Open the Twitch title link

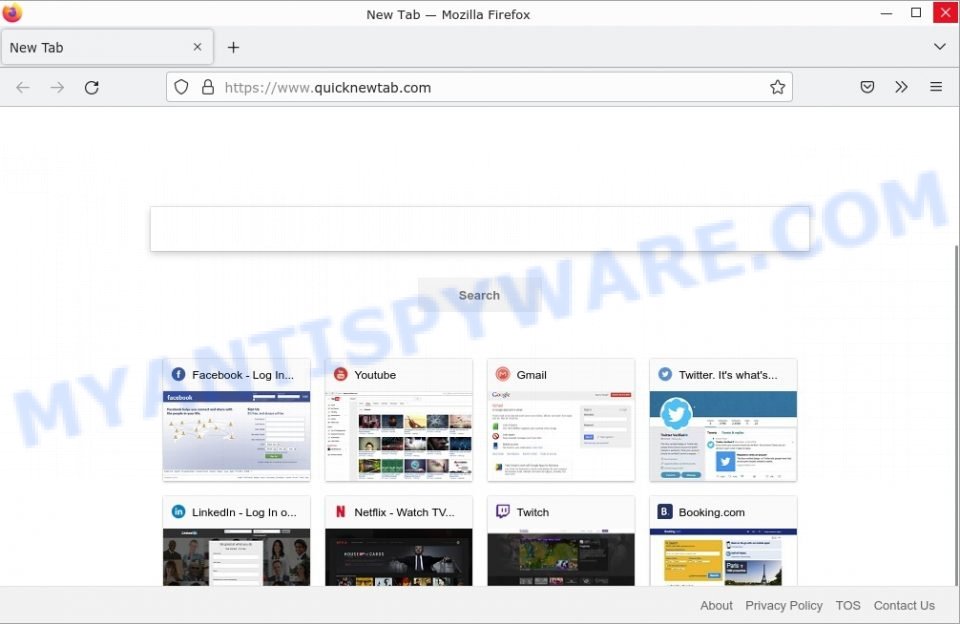[532, 512]
